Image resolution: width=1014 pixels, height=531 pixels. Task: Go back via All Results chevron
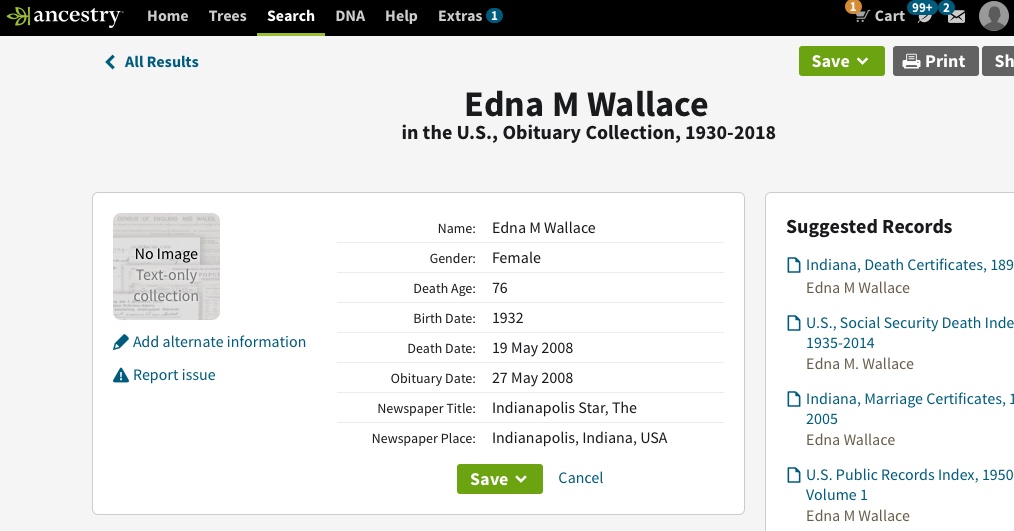coord(110,62)
